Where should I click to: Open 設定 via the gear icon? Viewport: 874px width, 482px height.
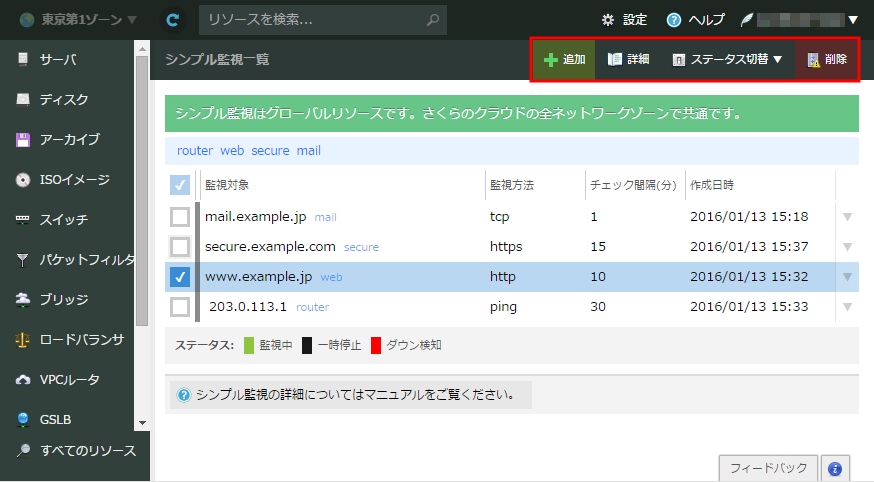pyautogui.click(x=607, y=20)
